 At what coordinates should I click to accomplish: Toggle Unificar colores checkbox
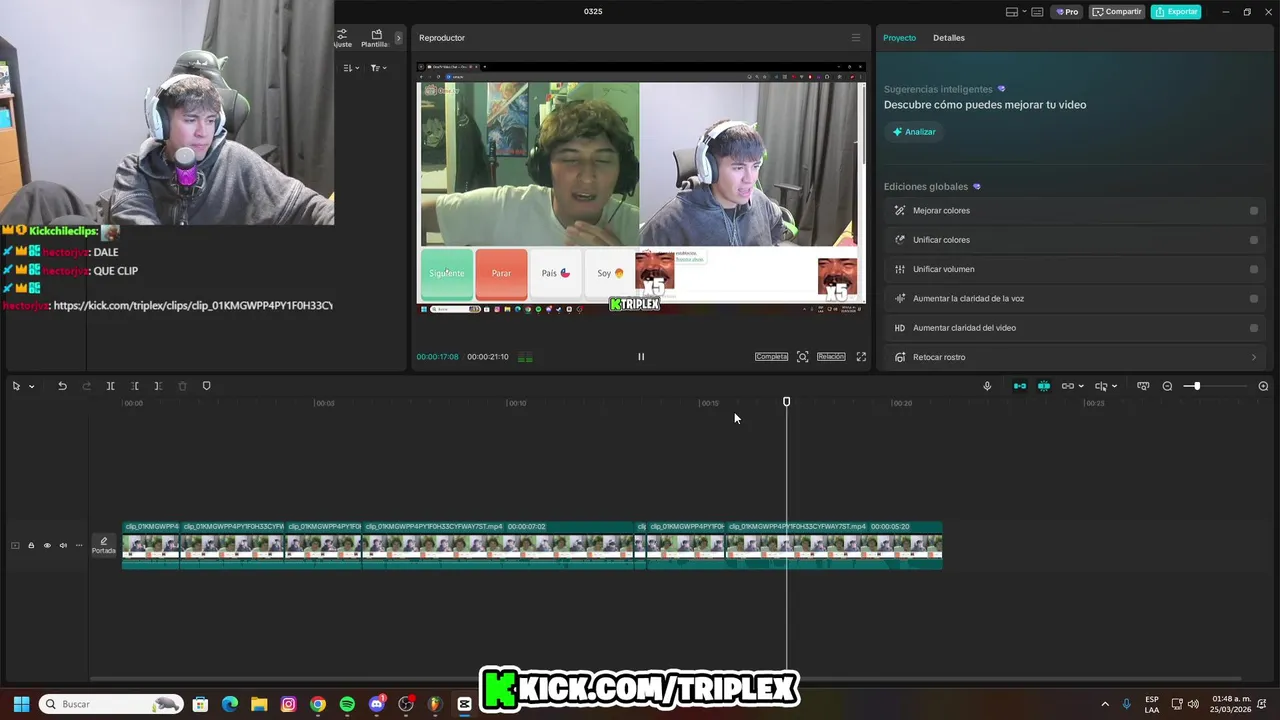(1254, 240)
